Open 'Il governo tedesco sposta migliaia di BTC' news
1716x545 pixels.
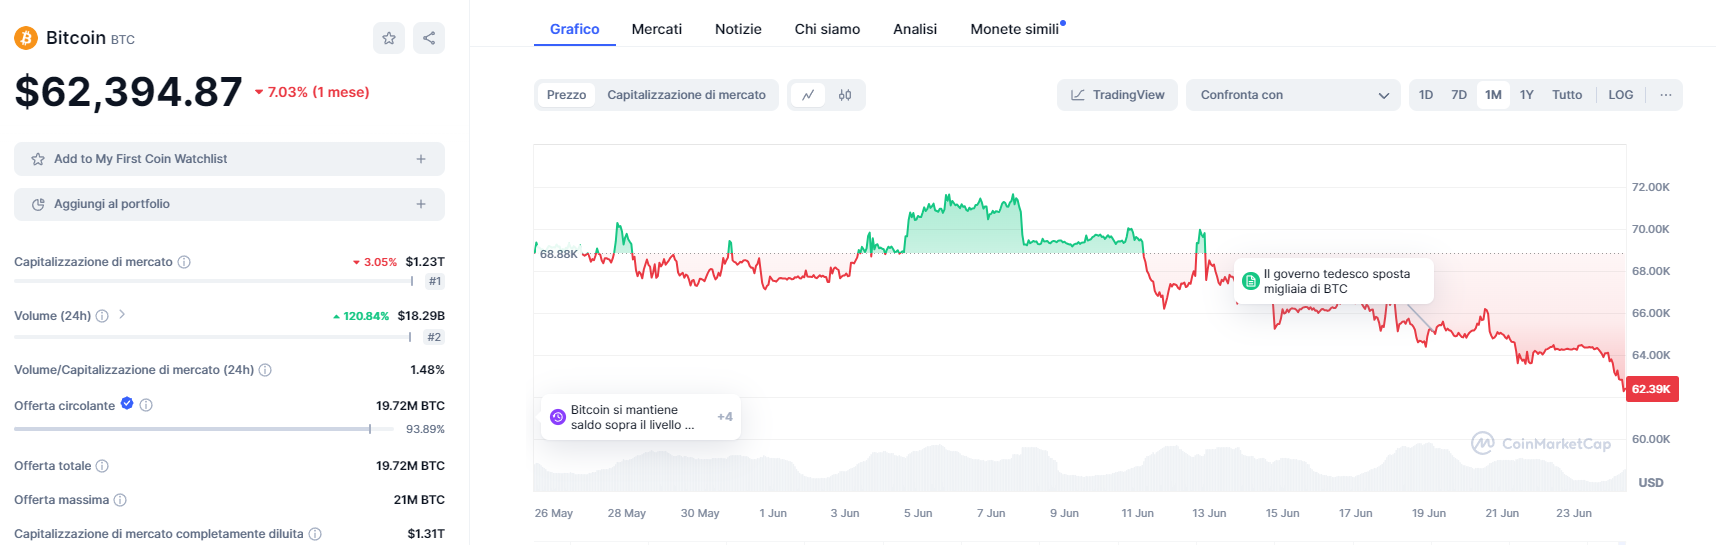coord(1336,281)
